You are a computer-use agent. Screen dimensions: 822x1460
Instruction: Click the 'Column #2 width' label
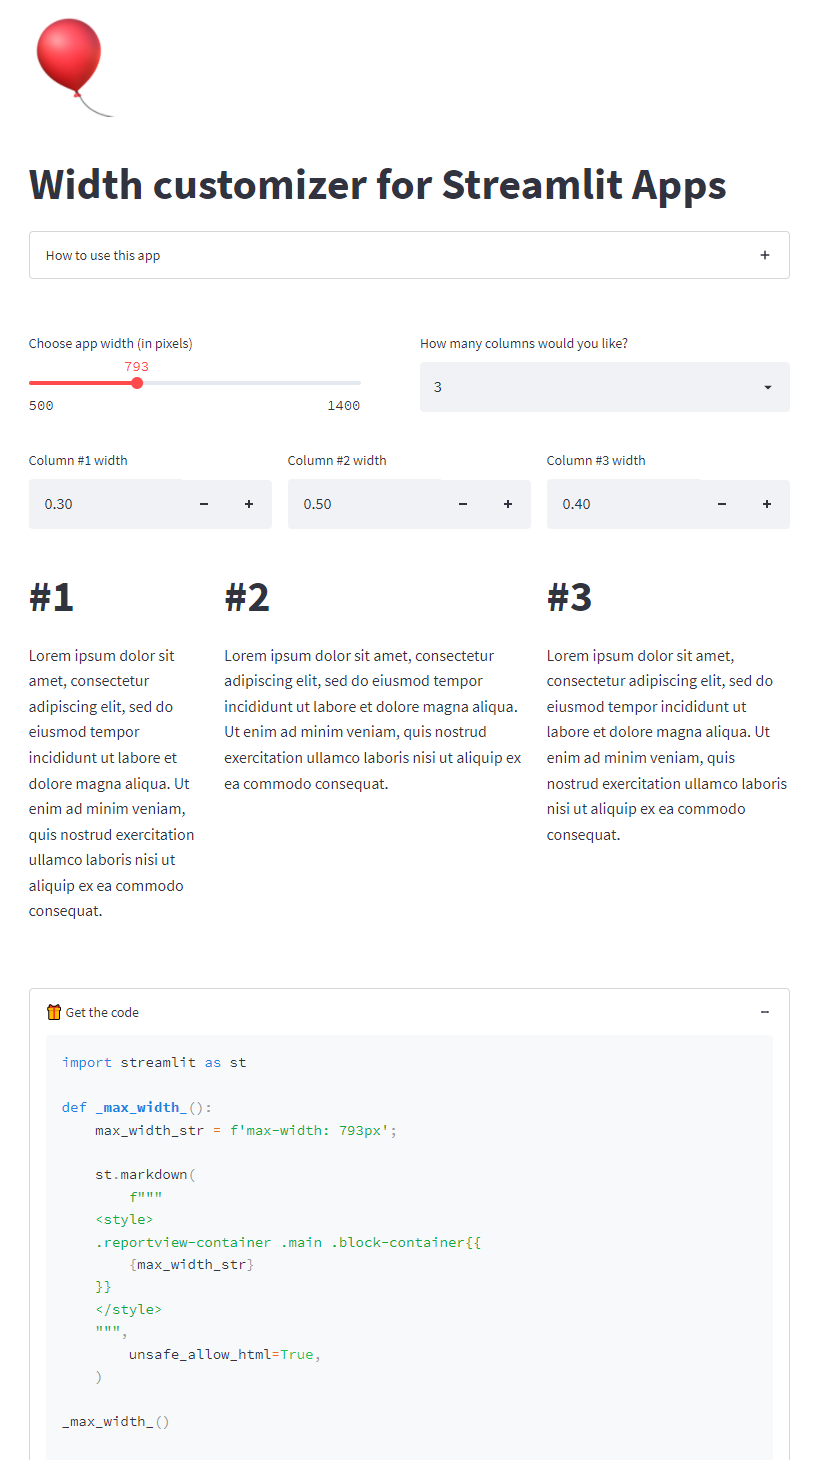click(337, 460)
